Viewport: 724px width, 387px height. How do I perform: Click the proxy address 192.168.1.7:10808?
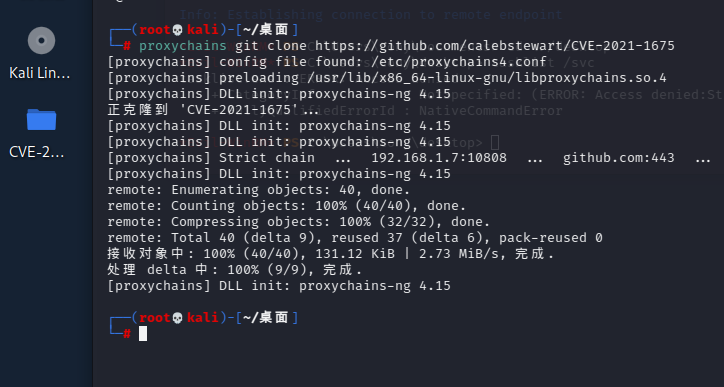439,158
